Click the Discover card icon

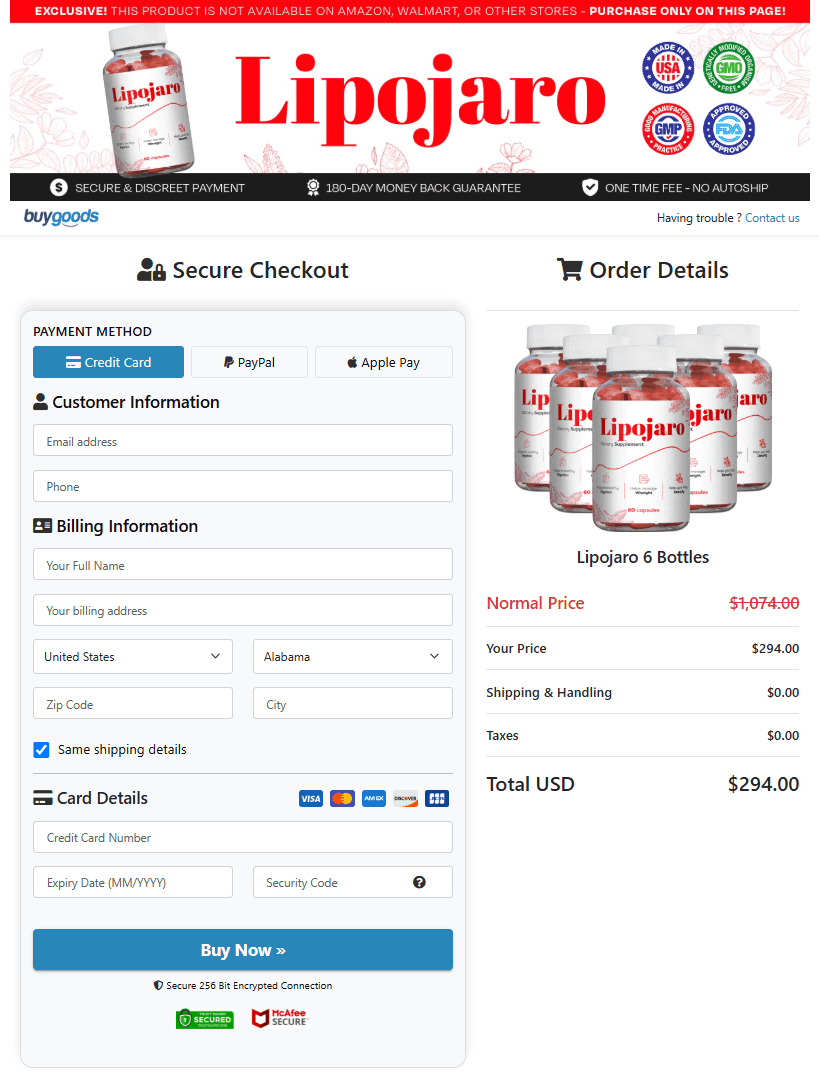pyautogui.click(x=405, y=798)
